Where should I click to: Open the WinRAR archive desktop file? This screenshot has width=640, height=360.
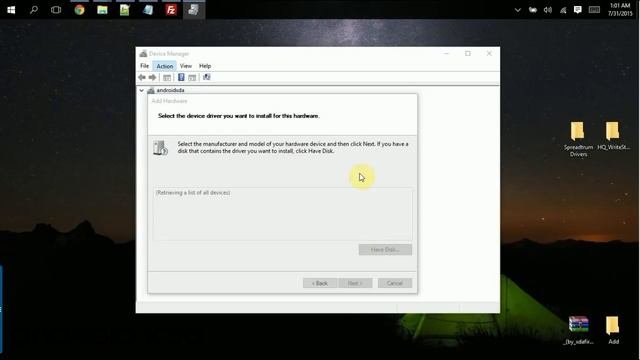point(578,330)
